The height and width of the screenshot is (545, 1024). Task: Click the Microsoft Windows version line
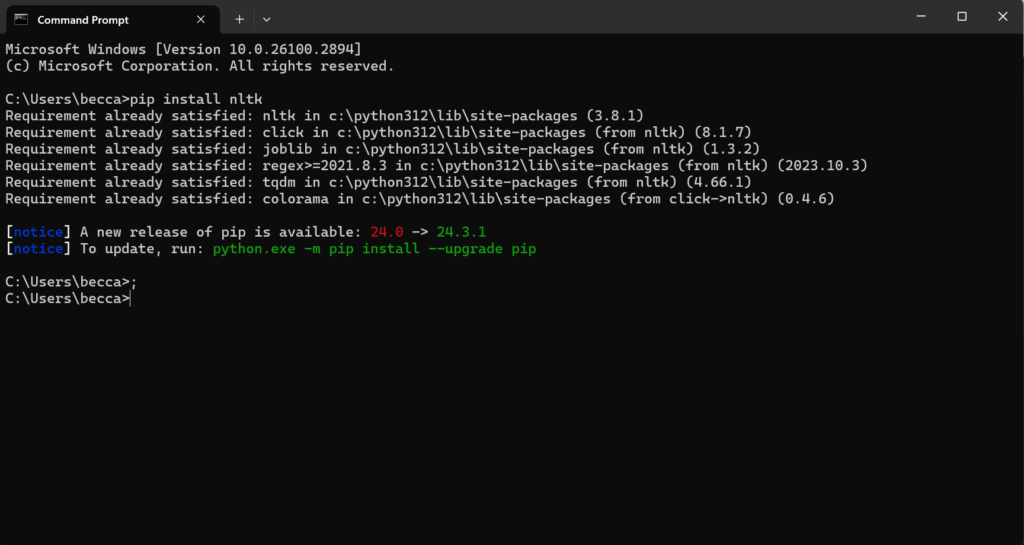183,49
